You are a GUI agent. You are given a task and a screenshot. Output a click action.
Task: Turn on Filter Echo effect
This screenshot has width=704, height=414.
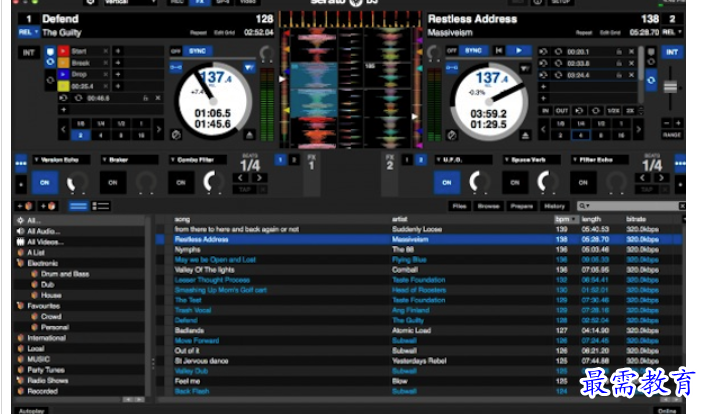(x=583, y=182)
